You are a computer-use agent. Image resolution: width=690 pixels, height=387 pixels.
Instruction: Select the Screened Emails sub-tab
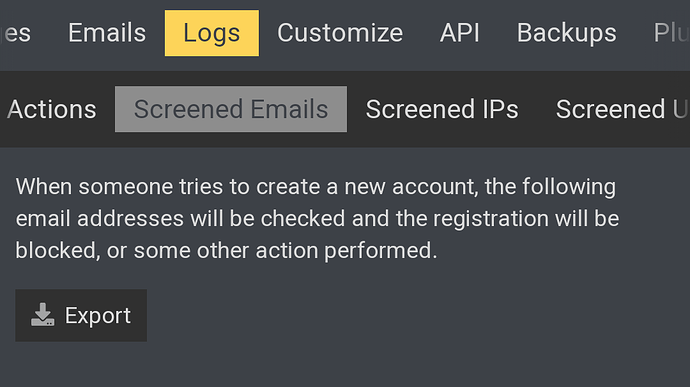coord(231,109)
